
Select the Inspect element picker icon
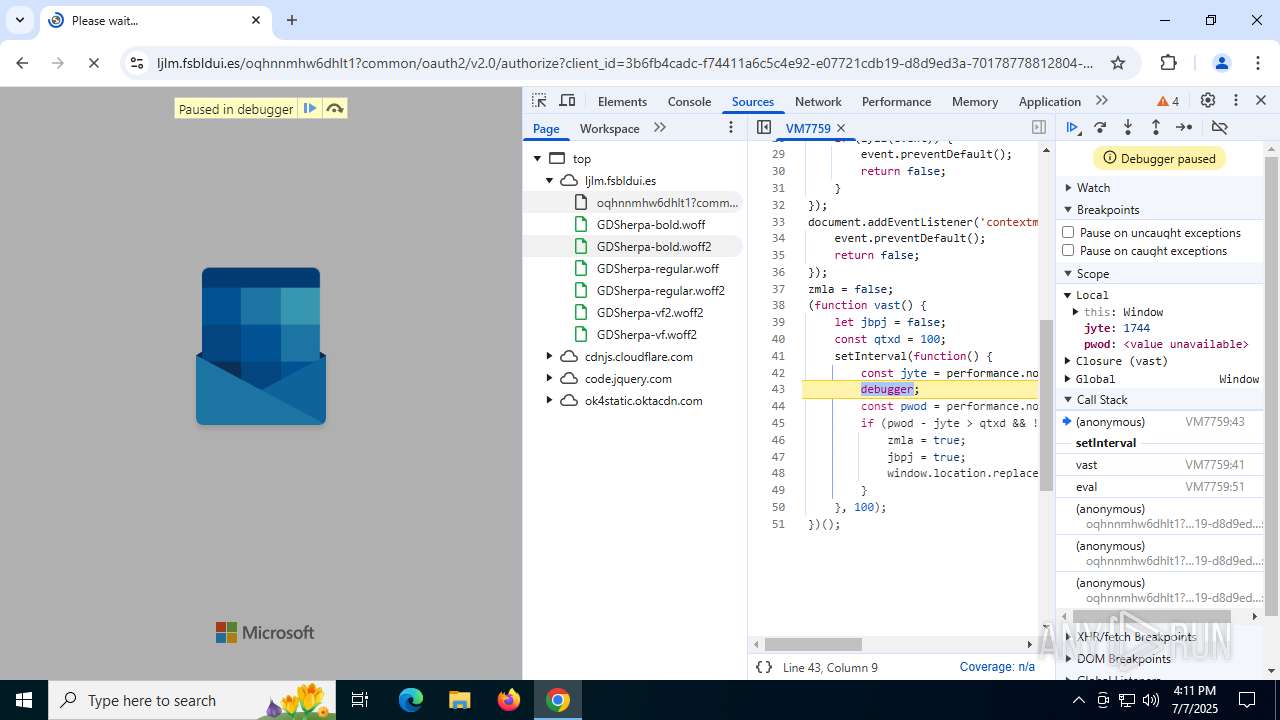coord(539,101)
